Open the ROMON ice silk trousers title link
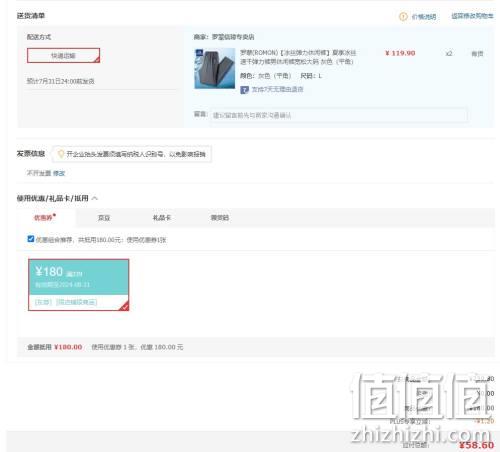 tap(298, 57)
